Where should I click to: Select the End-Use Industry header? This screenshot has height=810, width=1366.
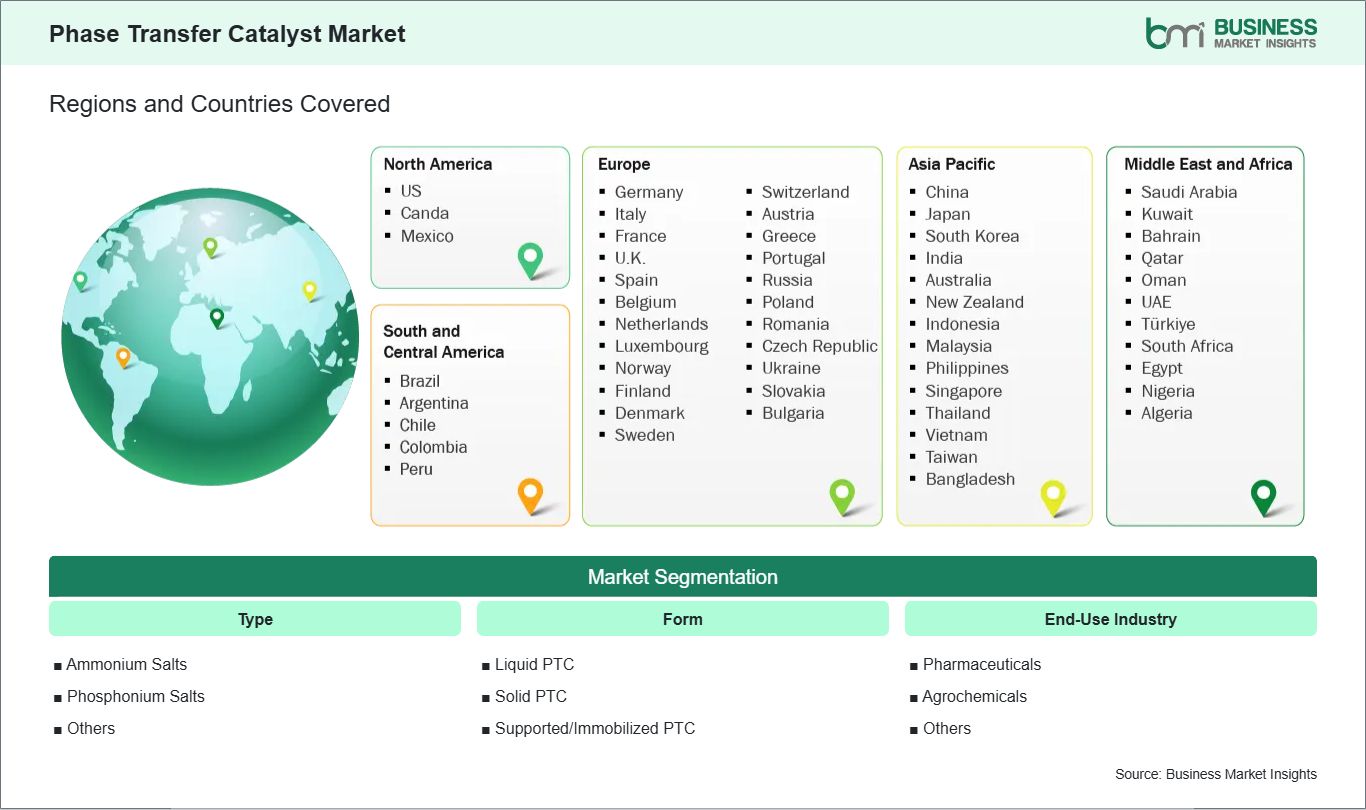point(1110,619)
